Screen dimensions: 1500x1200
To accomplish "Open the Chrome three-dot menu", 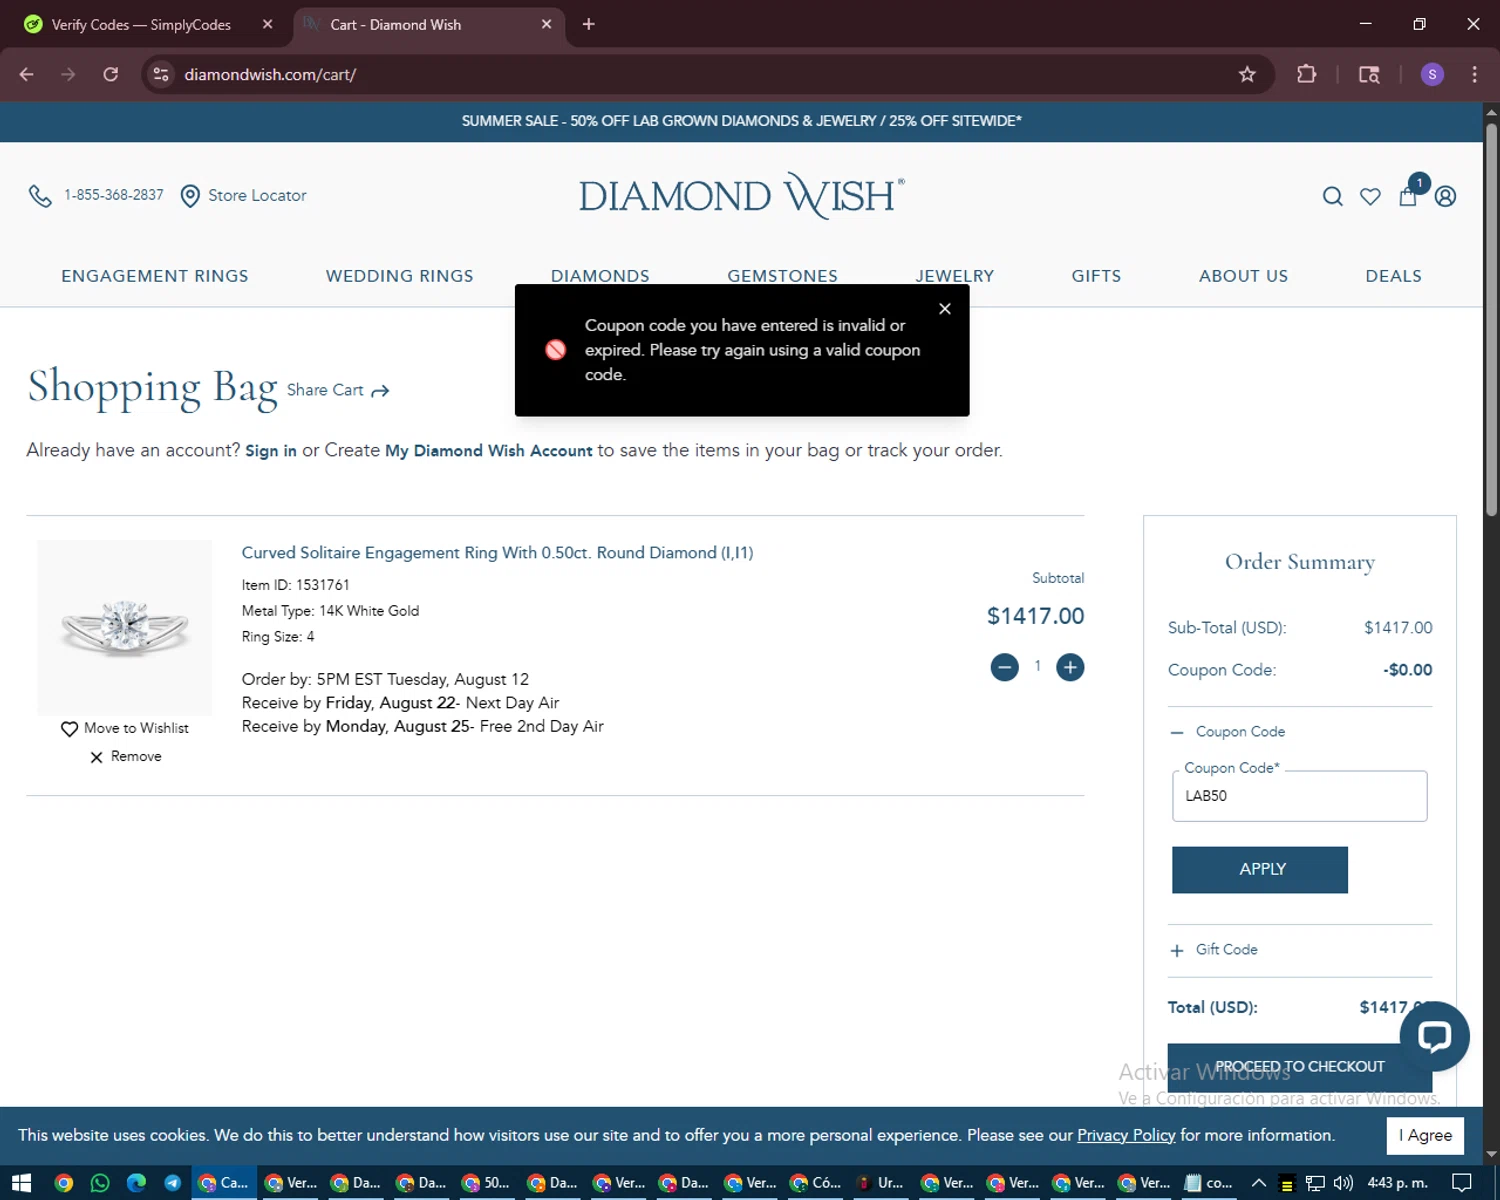I will tap(1474, 74).
